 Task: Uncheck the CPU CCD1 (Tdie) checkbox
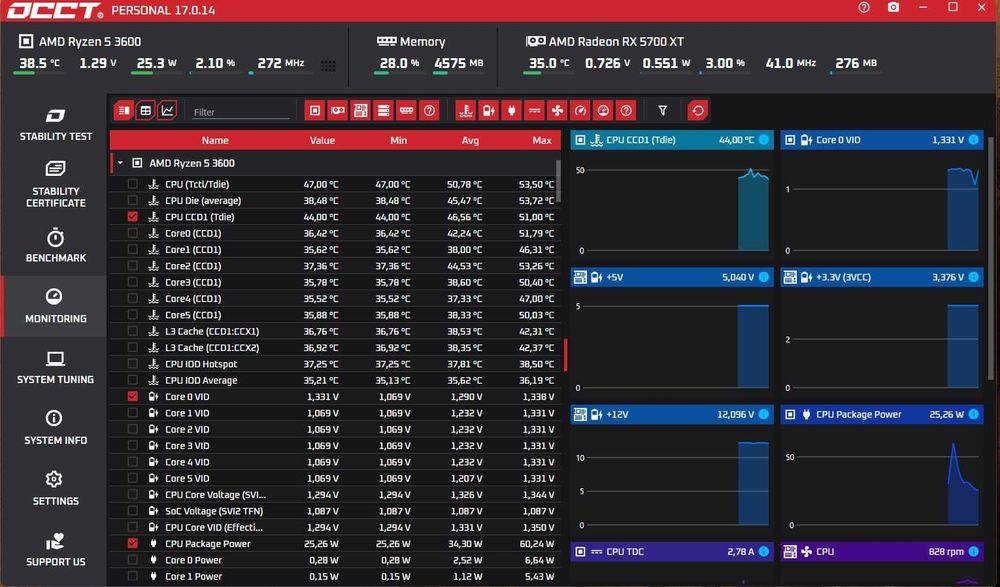132,217
